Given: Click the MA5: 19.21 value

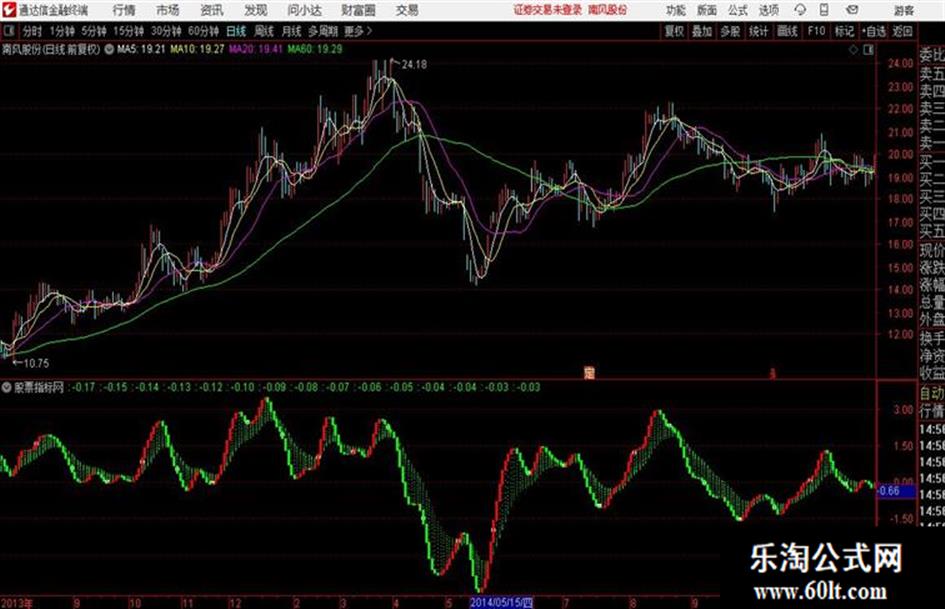Looking at the screenshot, I should pos(141,49).
